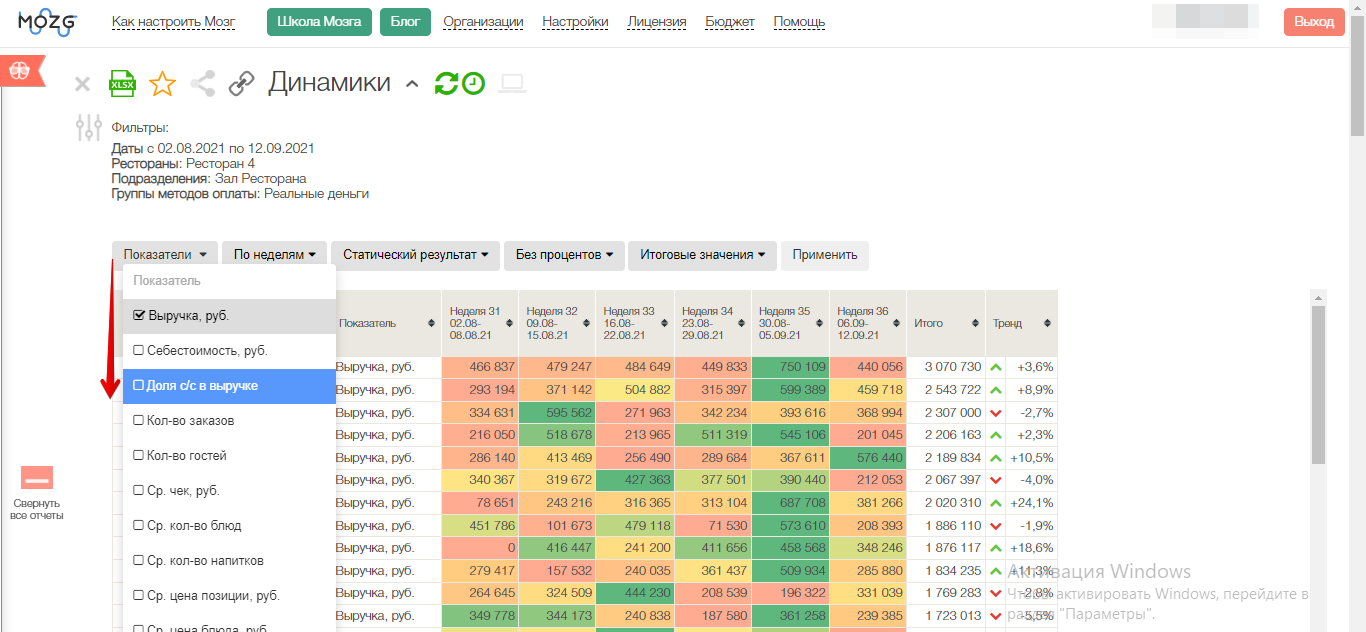This screenshot has height=632, width=1366.
Task: Open the По неделям dropdown
Action: 274,255
